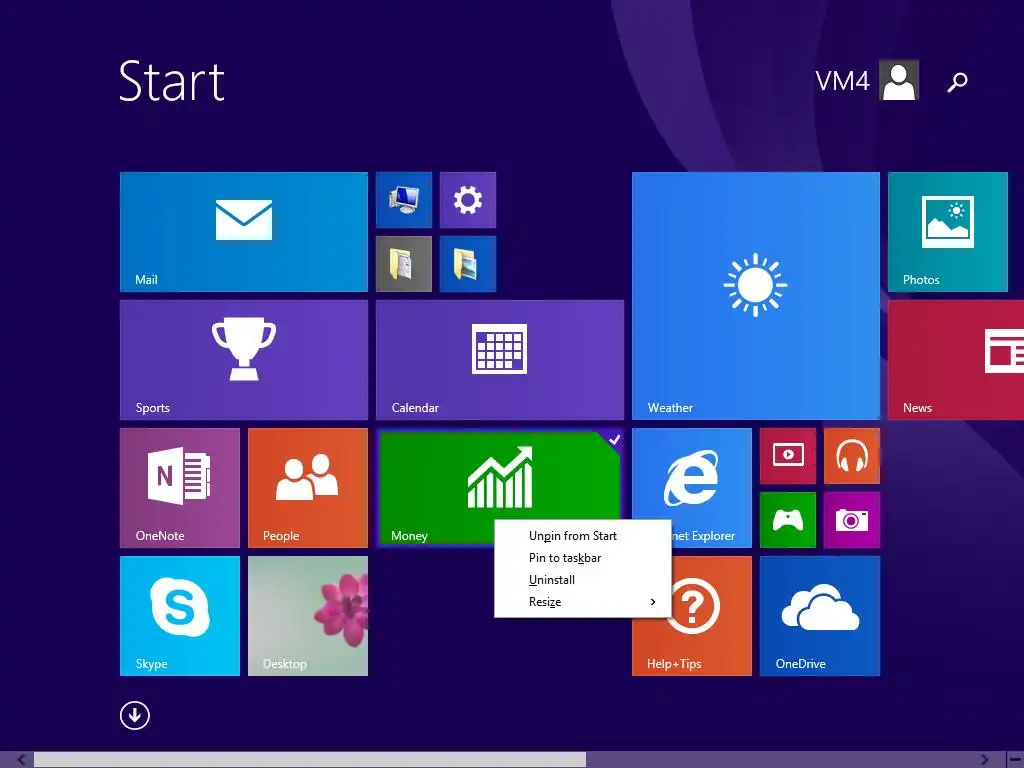Open the Desktop tile
This screenshot has width=1024, height=768.
coord(308,616)
